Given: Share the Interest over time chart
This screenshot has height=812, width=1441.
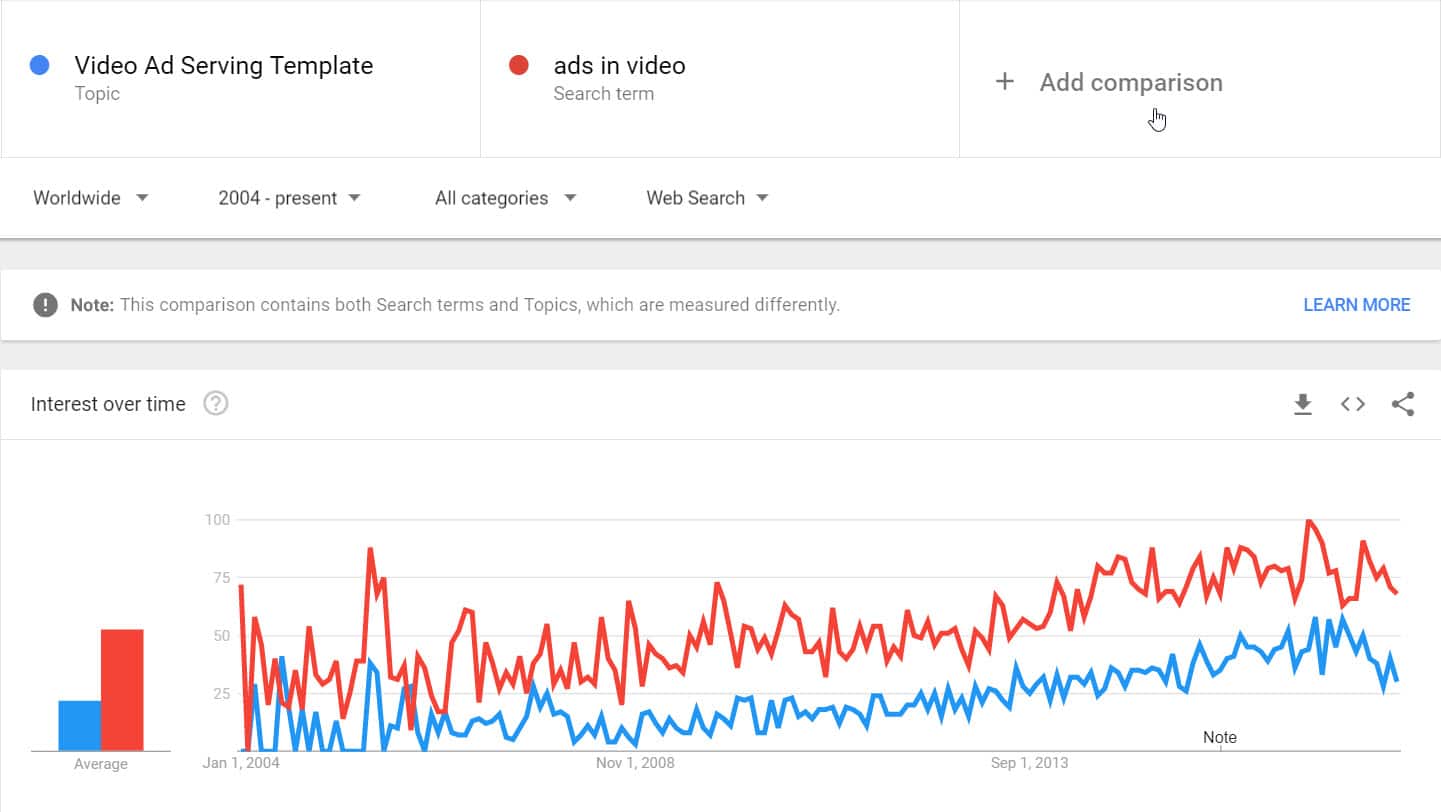Looking at the screenshot, I should pos(1403,404).
